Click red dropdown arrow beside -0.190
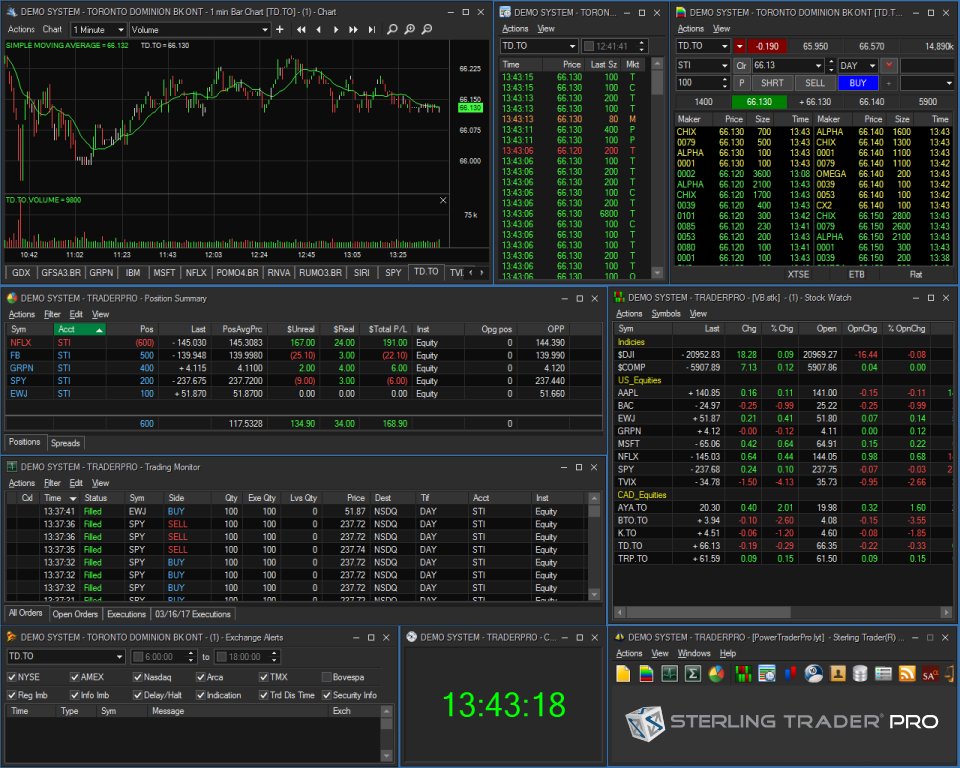Viewport: 960px width, 768px height. click(740, 46)
